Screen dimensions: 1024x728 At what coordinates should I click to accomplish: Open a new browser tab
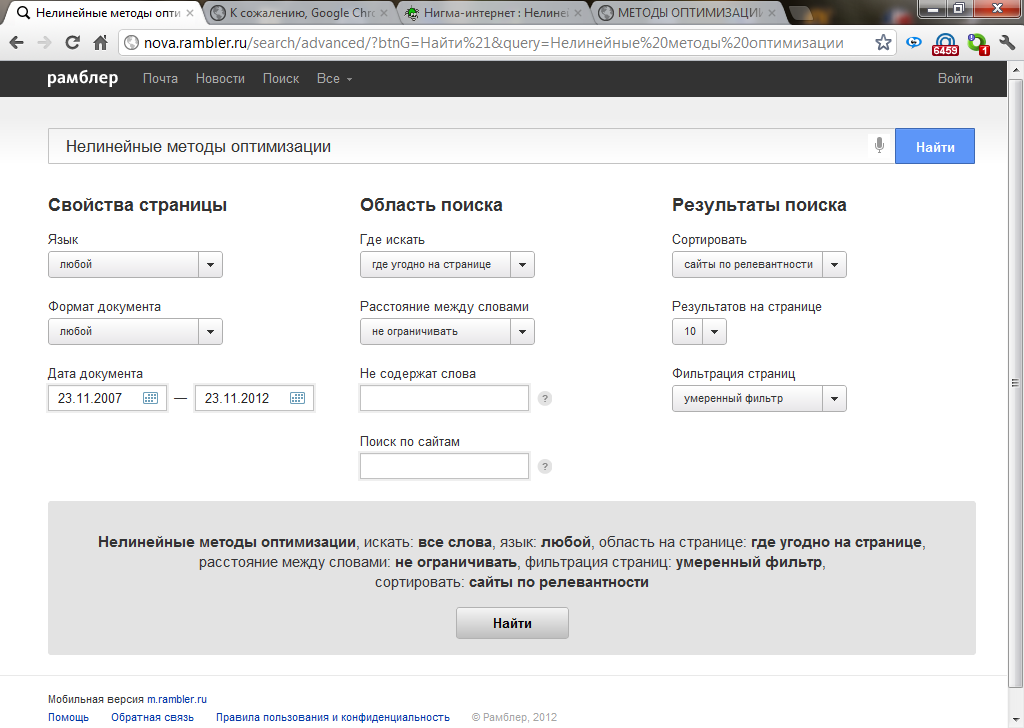pos(801,13)
